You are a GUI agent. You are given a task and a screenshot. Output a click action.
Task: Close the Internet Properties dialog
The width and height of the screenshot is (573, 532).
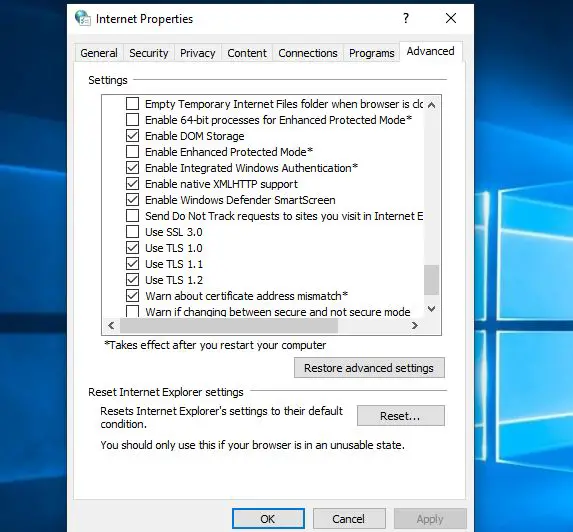pos(451,18)
